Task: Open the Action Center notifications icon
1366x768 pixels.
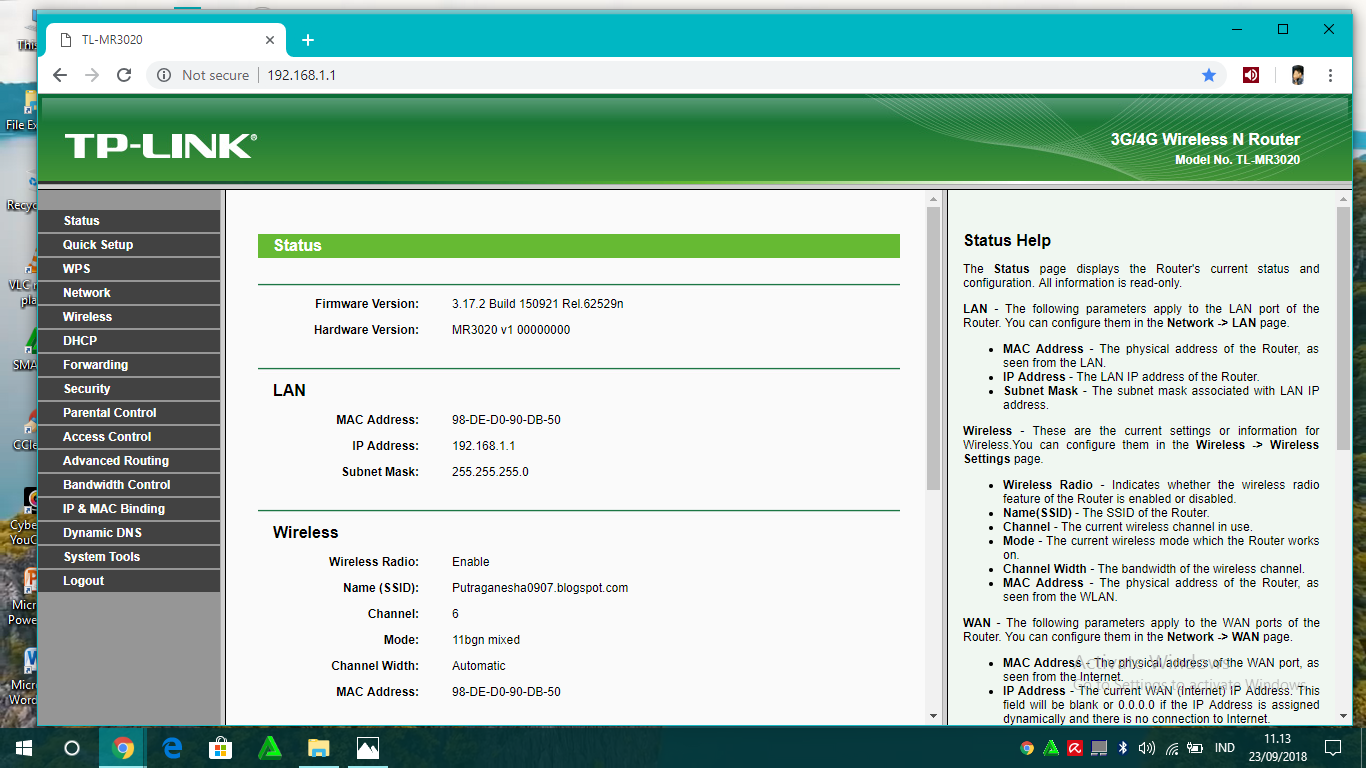Action: [x=1333, y=747]
